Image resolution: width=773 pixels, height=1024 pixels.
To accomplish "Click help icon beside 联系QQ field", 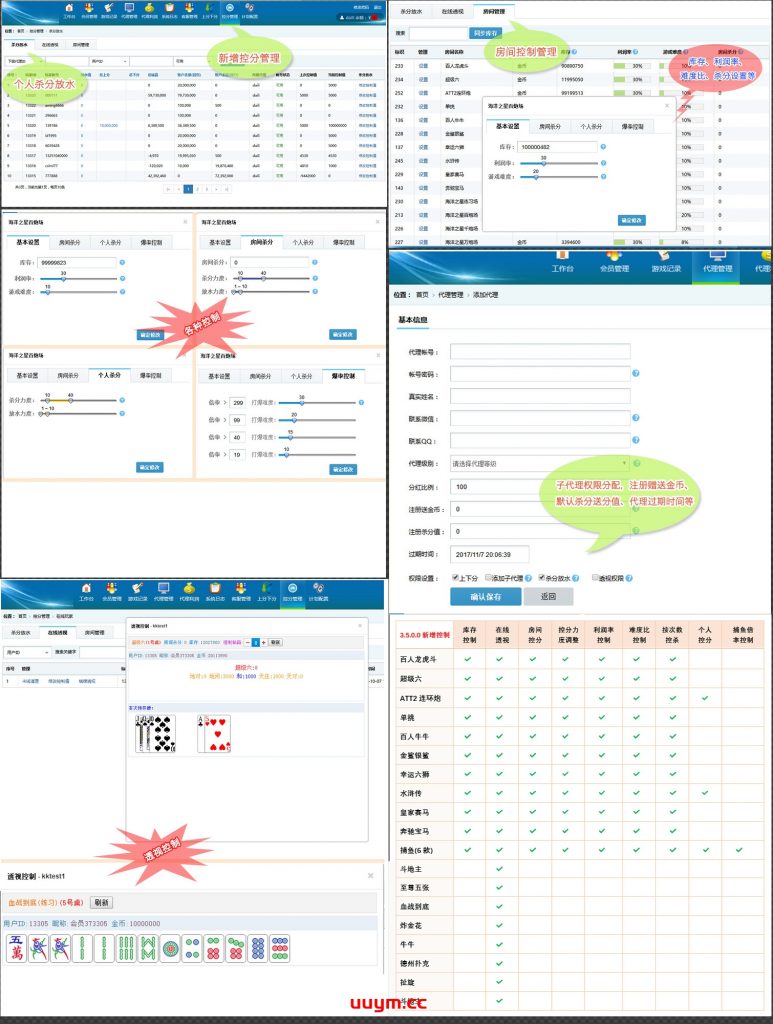I will (x=636, y=441).
